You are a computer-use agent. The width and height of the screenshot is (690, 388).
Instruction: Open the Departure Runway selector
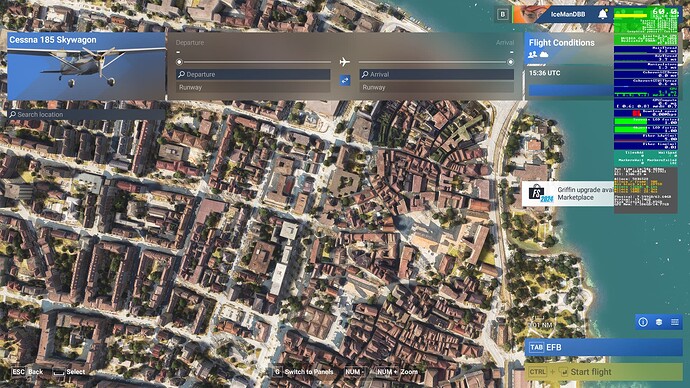253,87
